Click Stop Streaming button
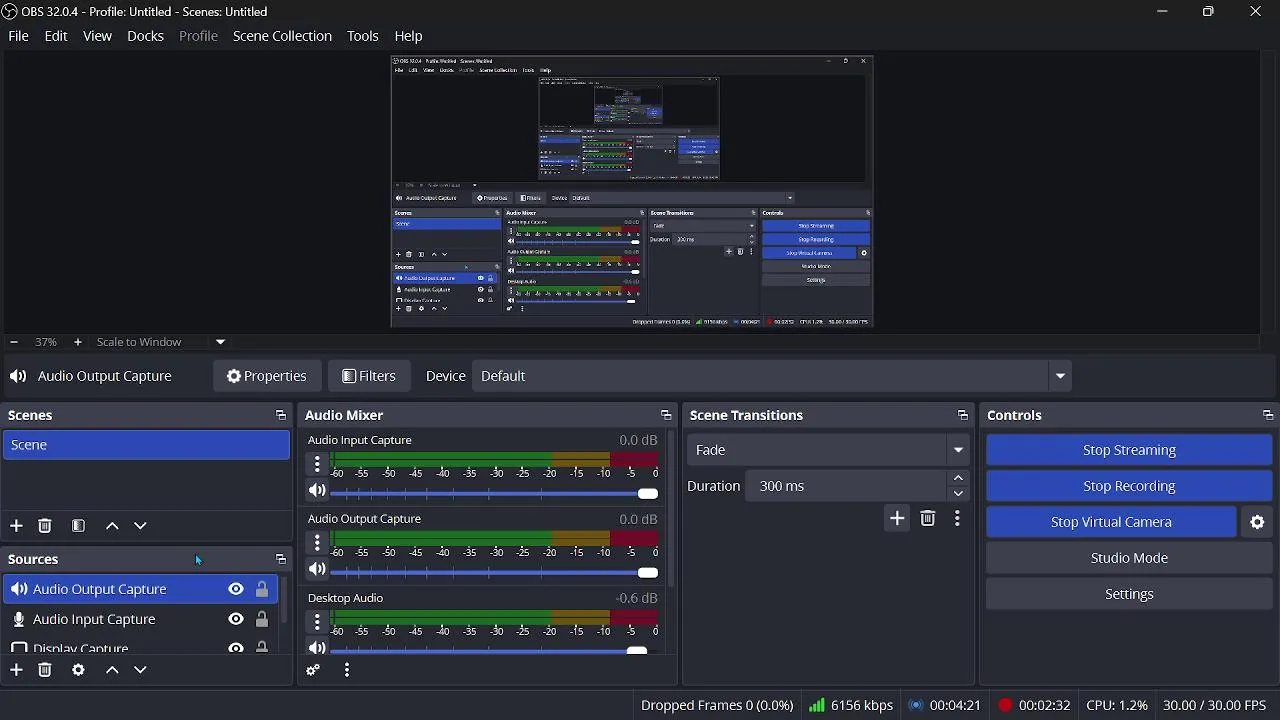 coord(1129,450)
